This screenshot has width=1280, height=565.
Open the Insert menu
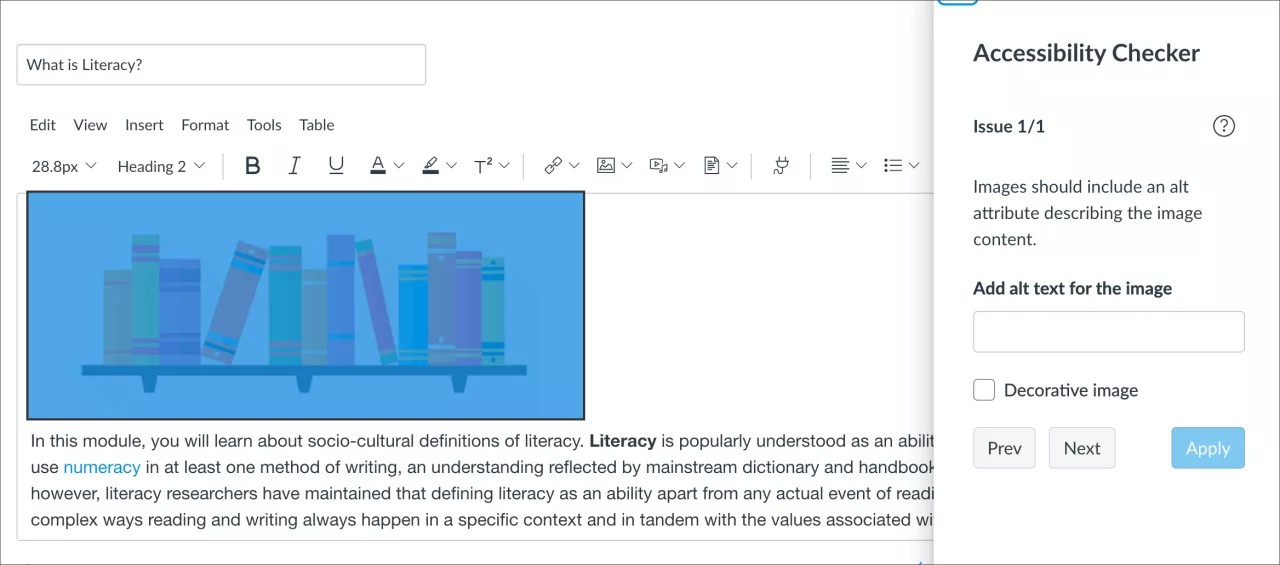coord(144,125)
